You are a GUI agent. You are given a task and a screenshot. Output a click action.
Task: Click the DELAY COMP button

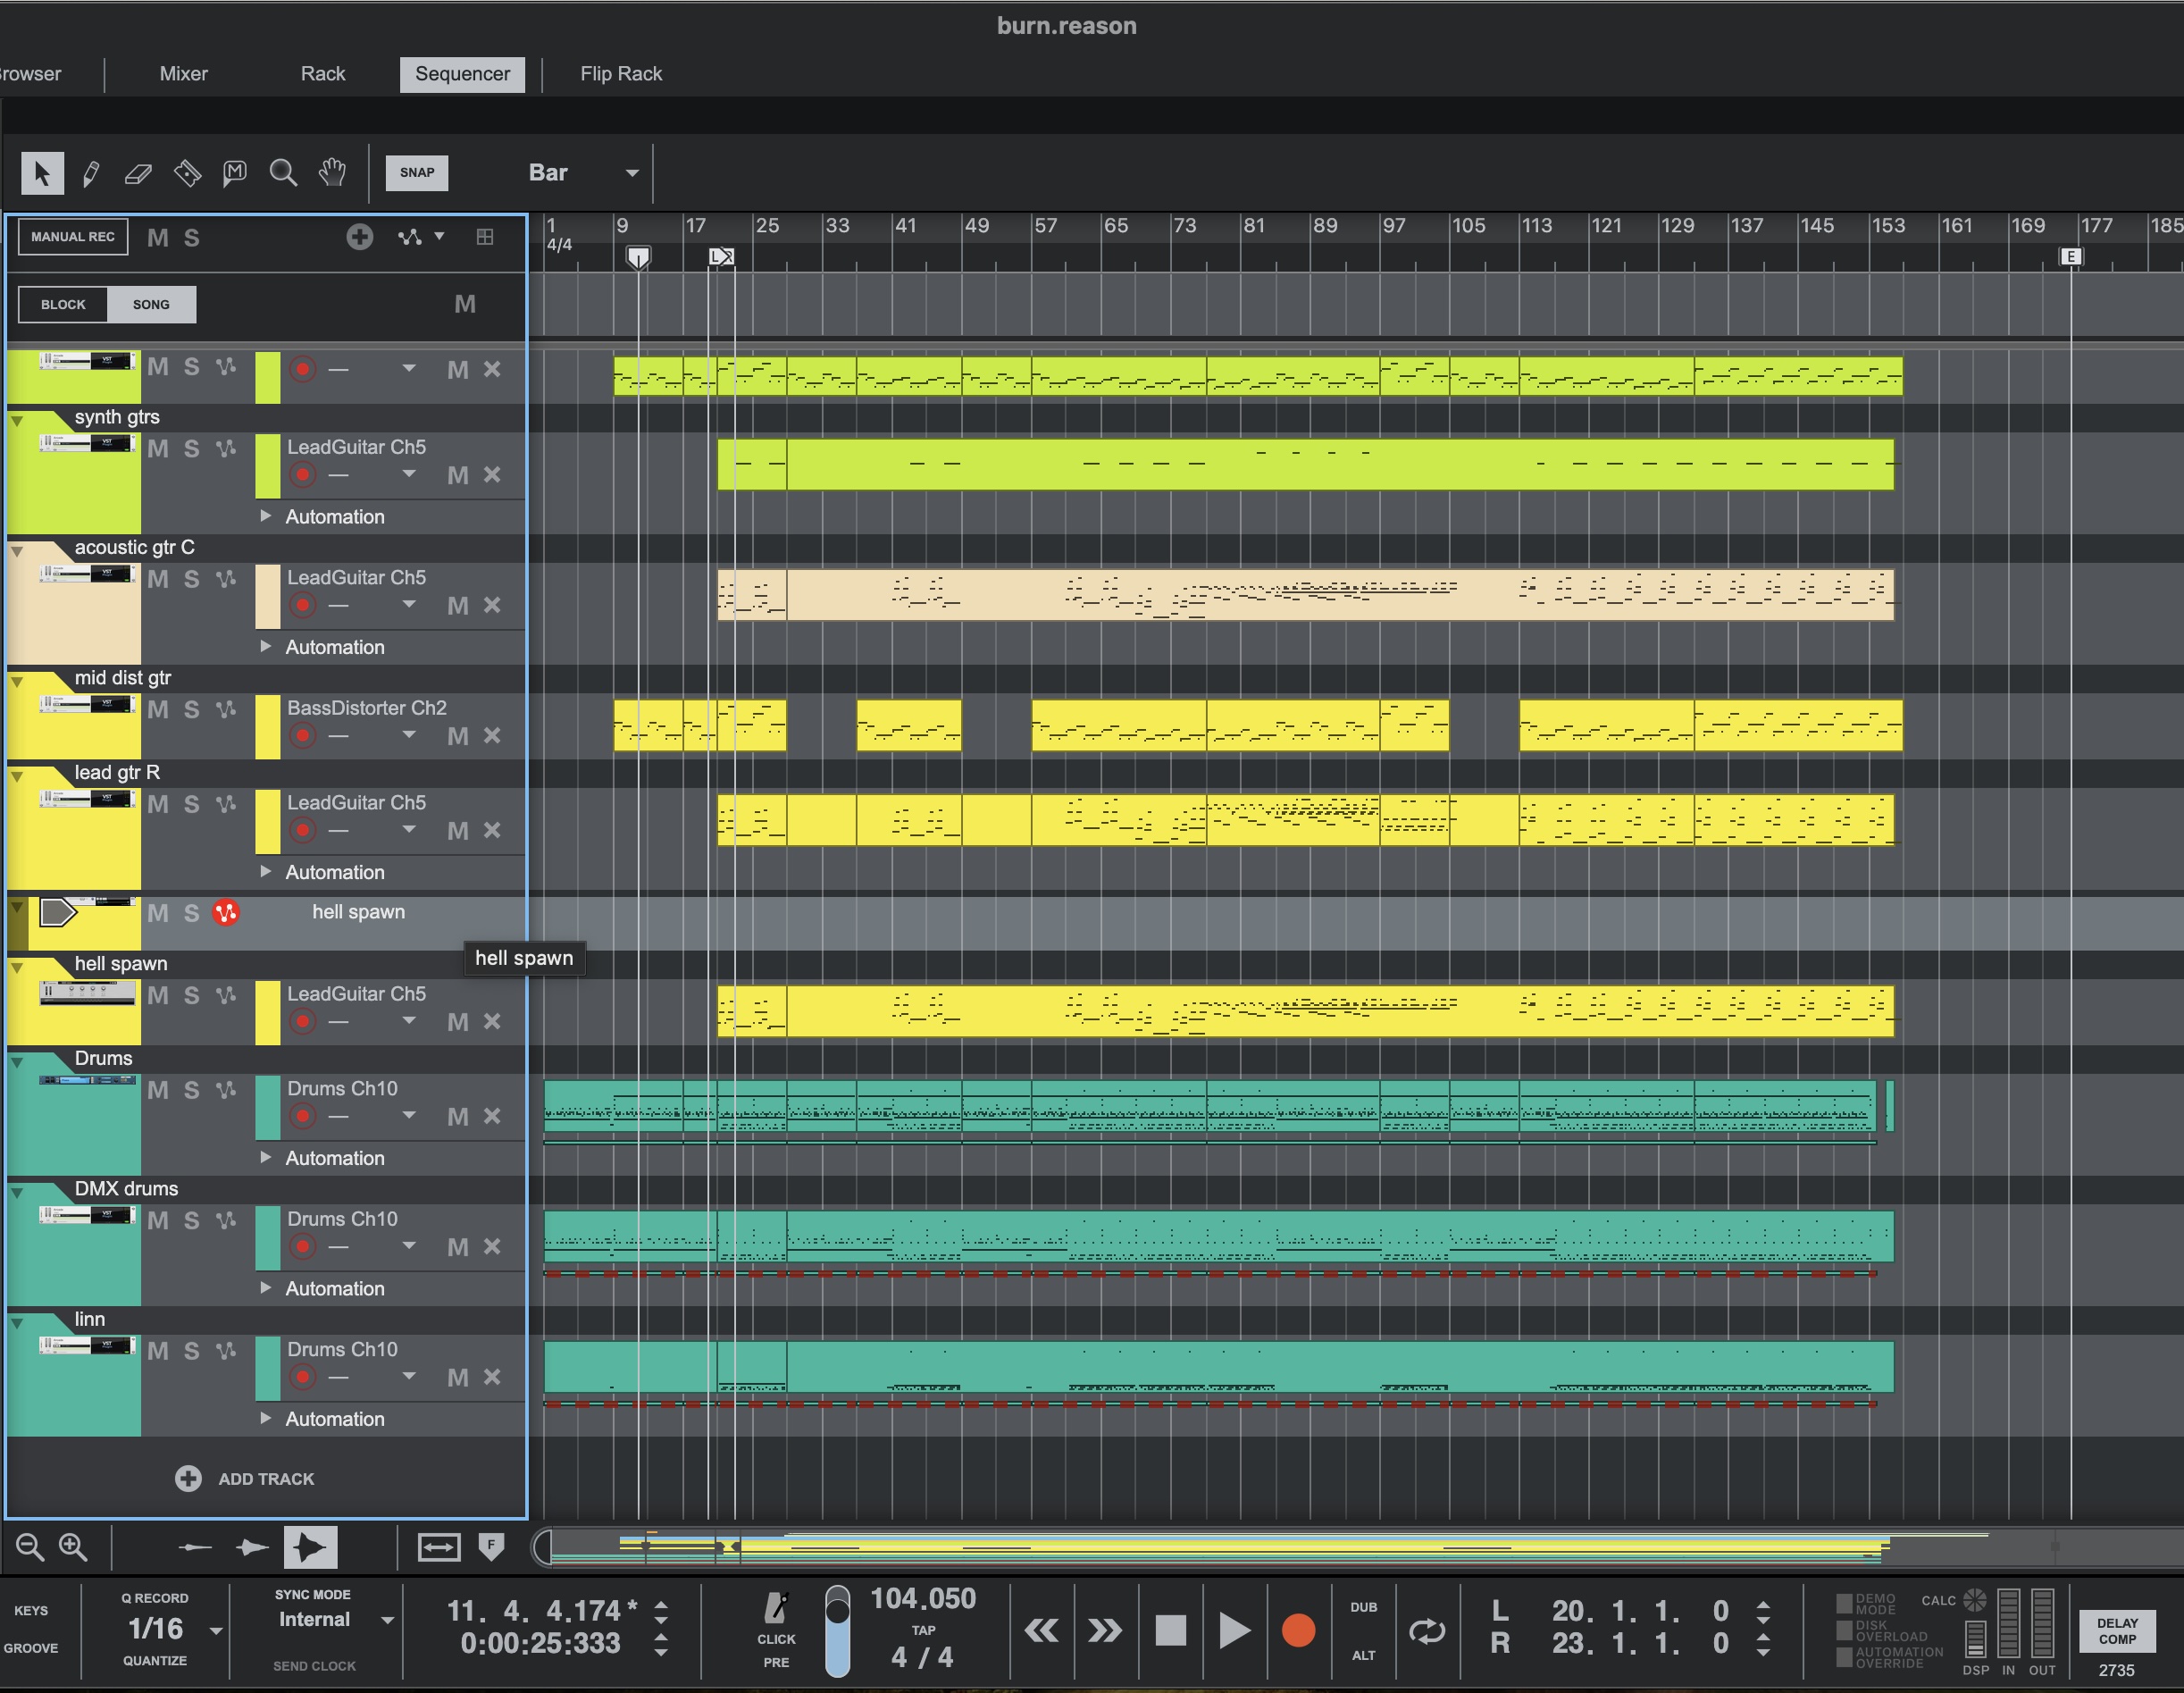tap(2118, 1631)
